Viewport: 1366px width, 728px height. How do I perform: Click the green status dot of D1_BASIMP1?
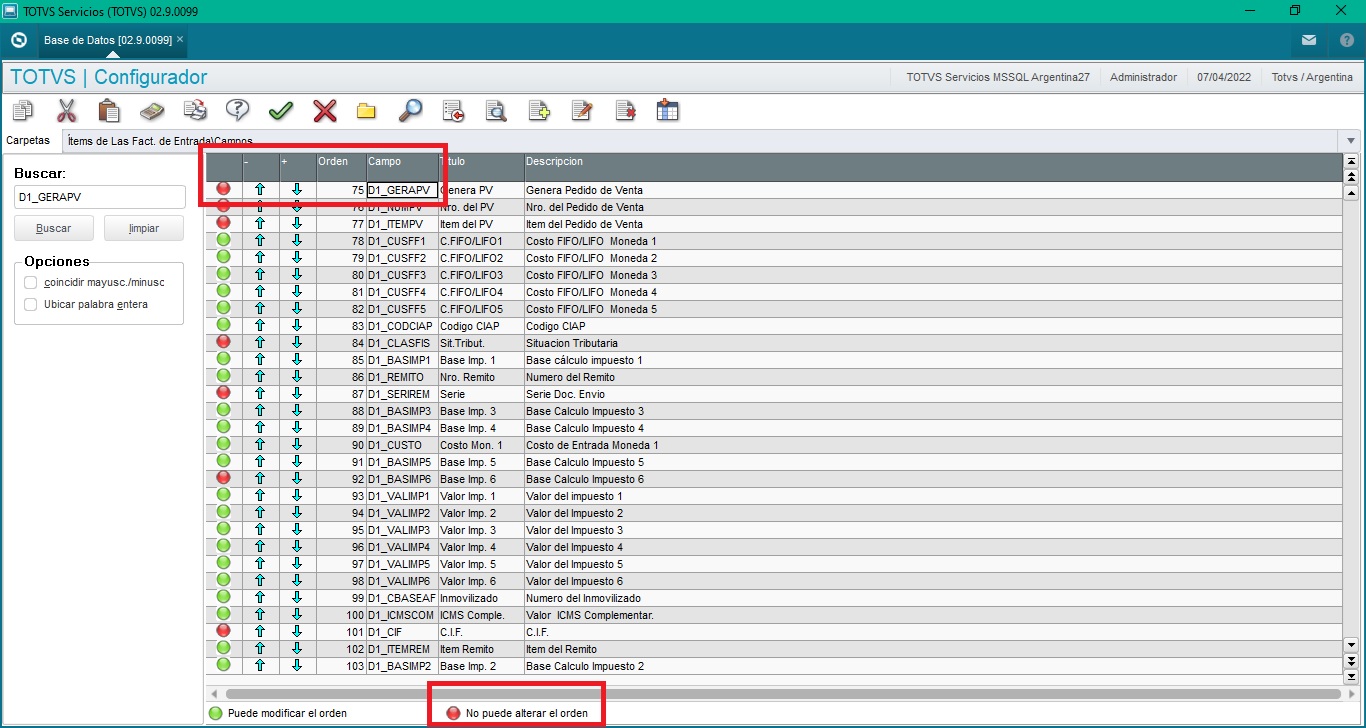[223, 359]
